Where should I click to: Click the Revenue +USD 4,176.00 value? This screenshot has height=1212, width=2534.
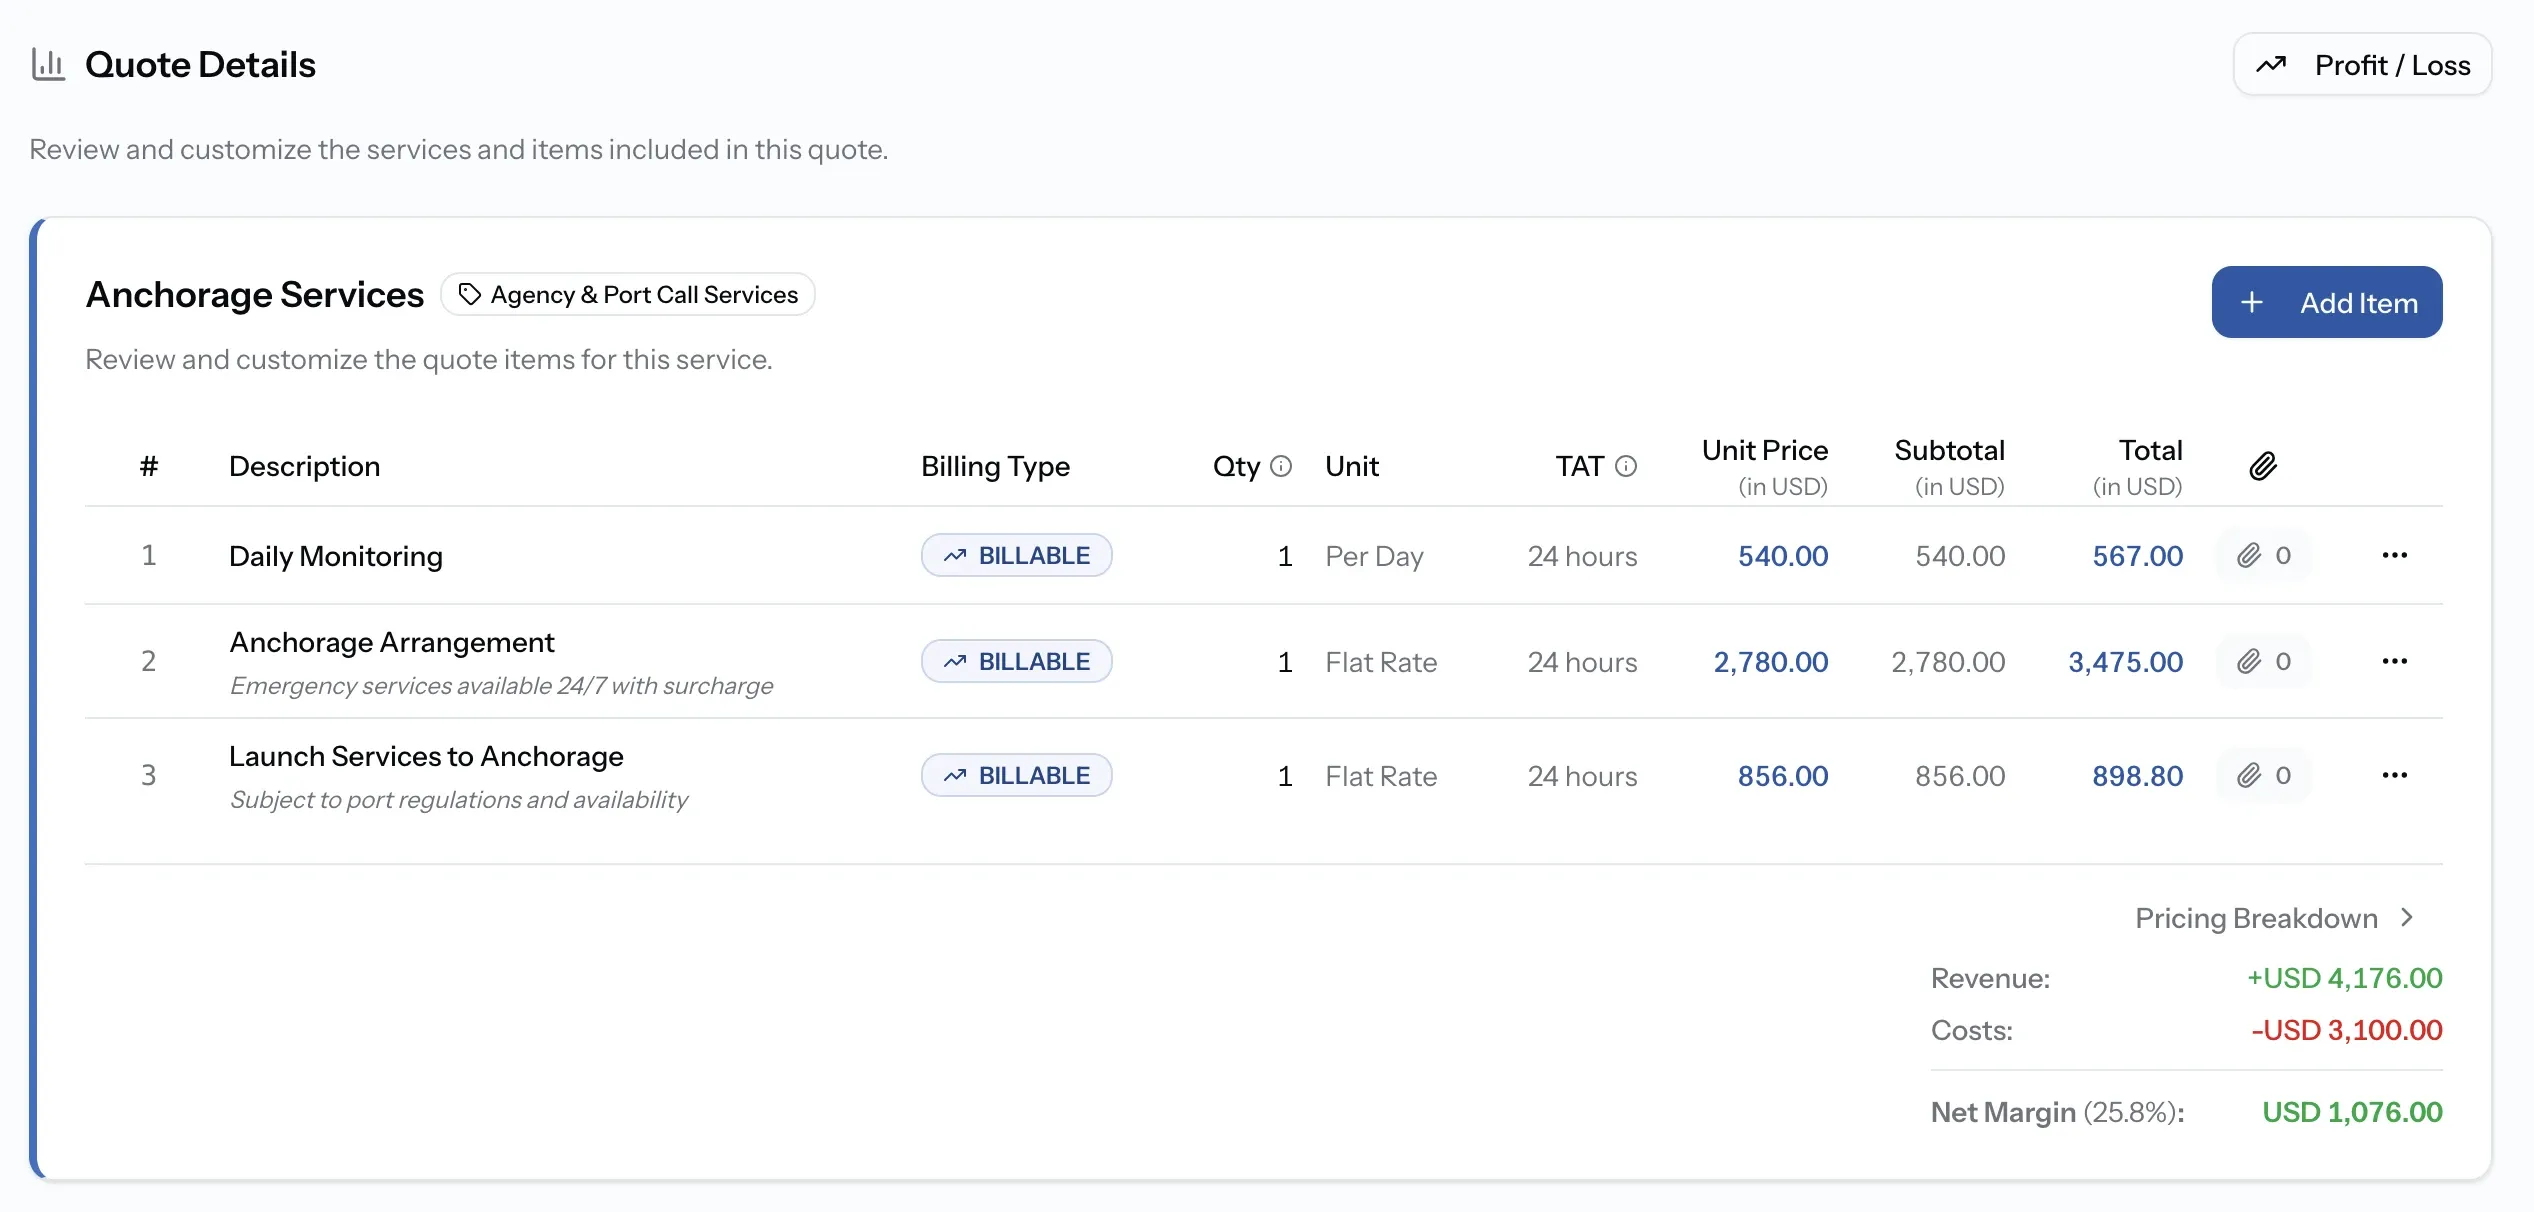click(x=2344, y=978)
